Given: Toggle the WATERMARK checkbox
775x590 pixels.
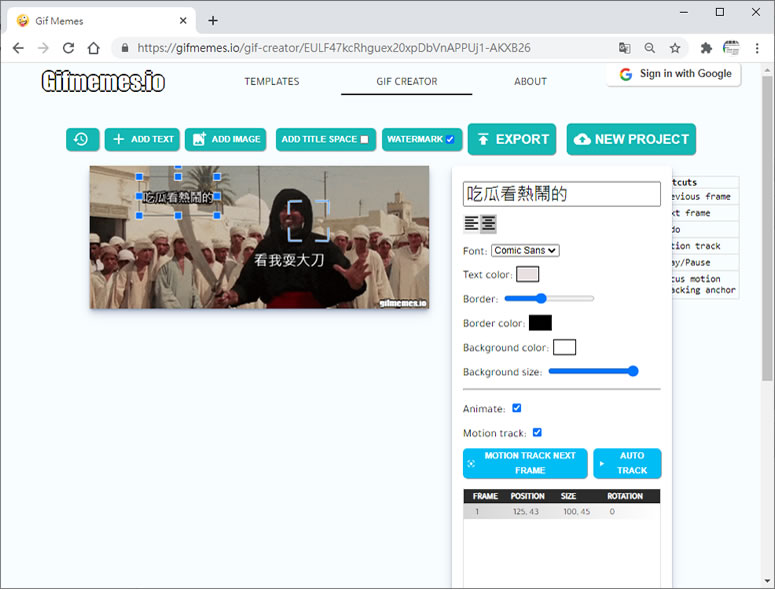Looking at the screenshot, I should 449,139.
